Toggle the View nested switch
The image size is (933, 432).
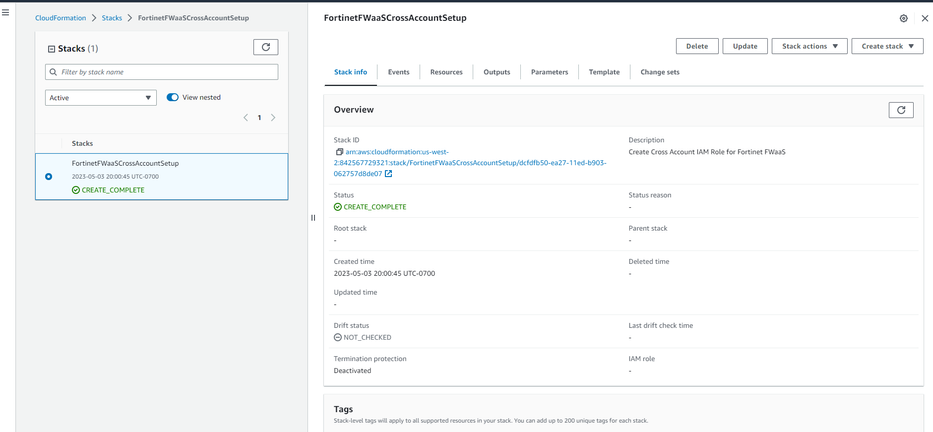point(173,98)
